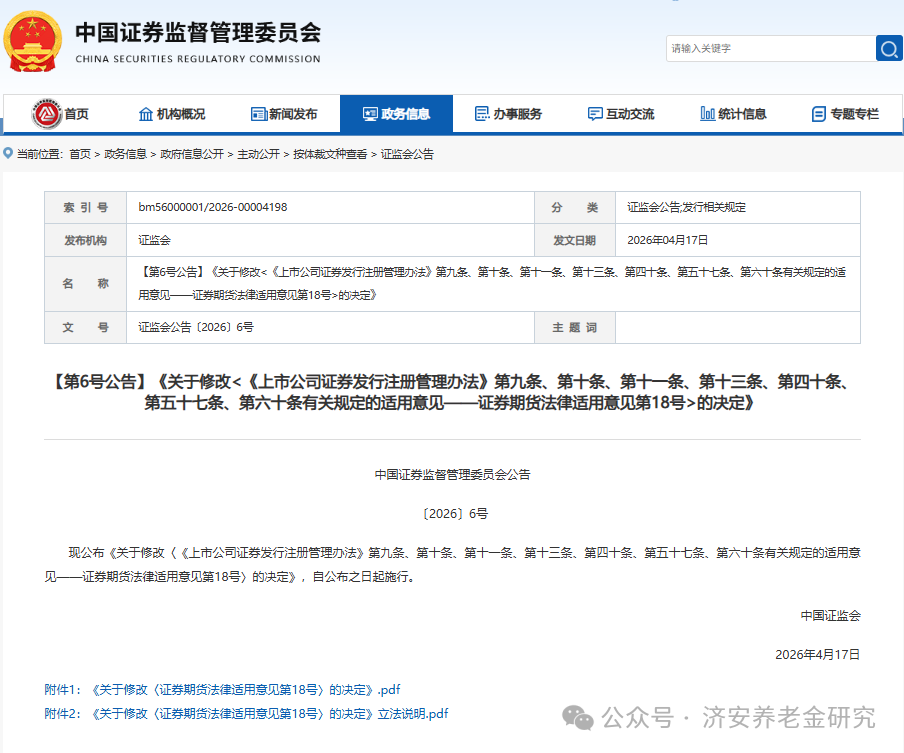
Task: Click the 发布机构 value 证监会
Action: click(x=155, y=240)
